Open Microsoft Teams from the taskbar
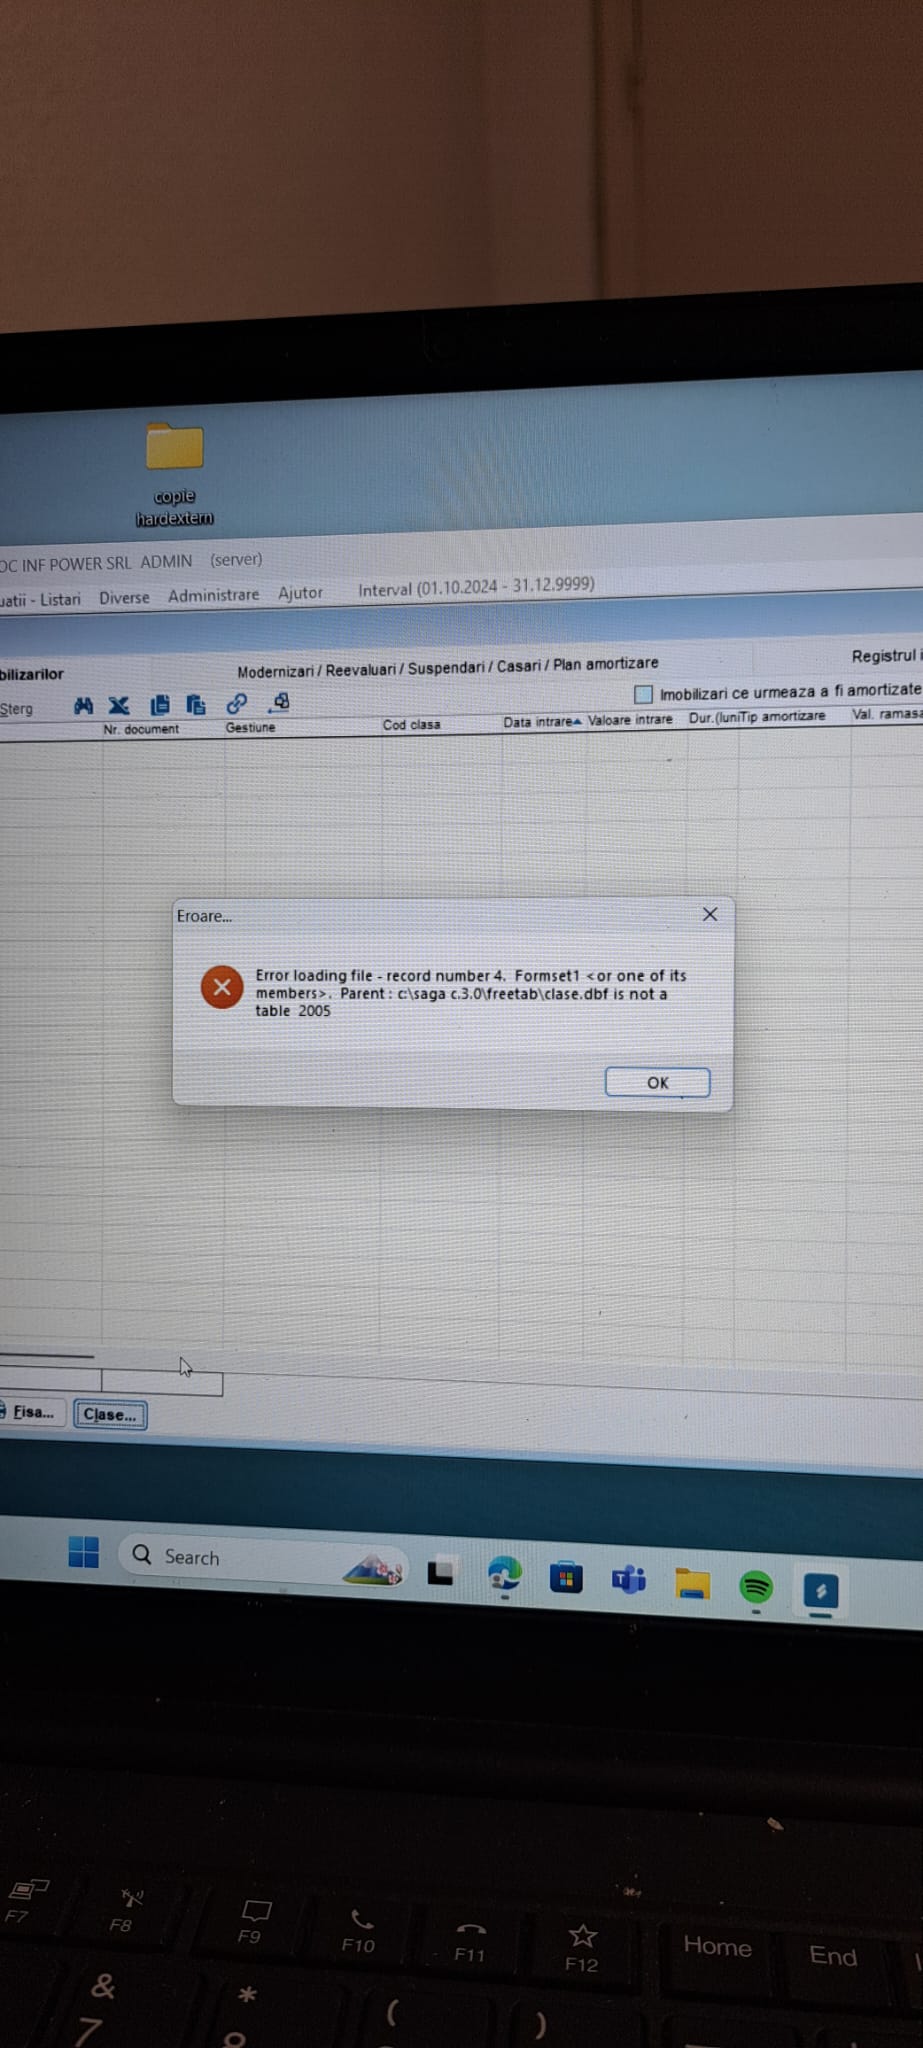 click(629, 1580)
